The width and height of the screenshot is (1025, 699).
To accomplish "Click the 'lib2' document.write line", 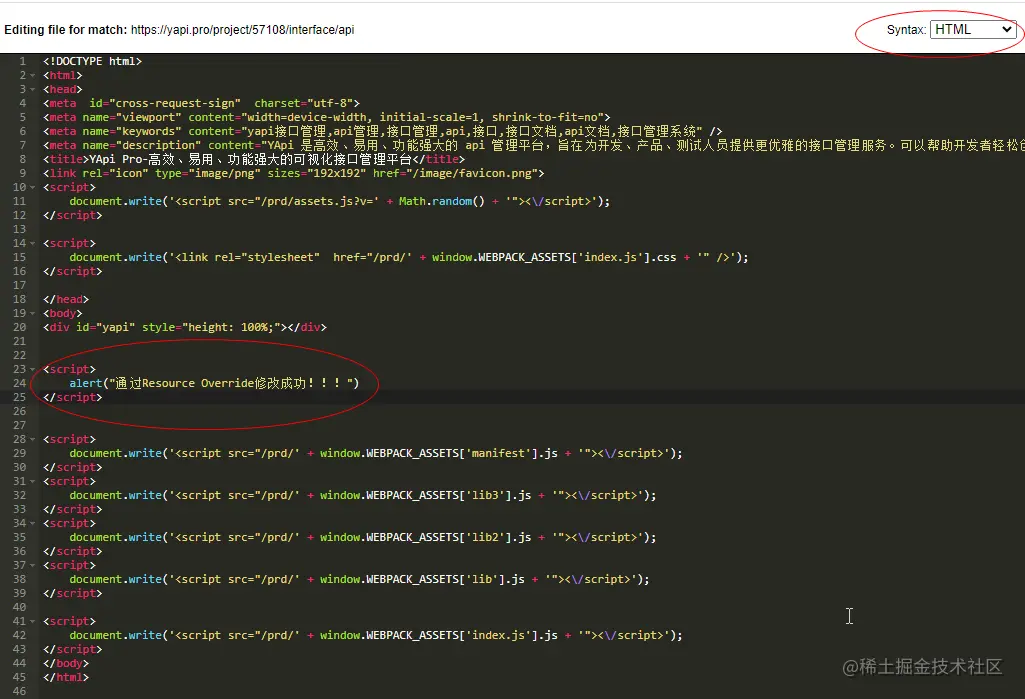I will click(x=363, y=537).
